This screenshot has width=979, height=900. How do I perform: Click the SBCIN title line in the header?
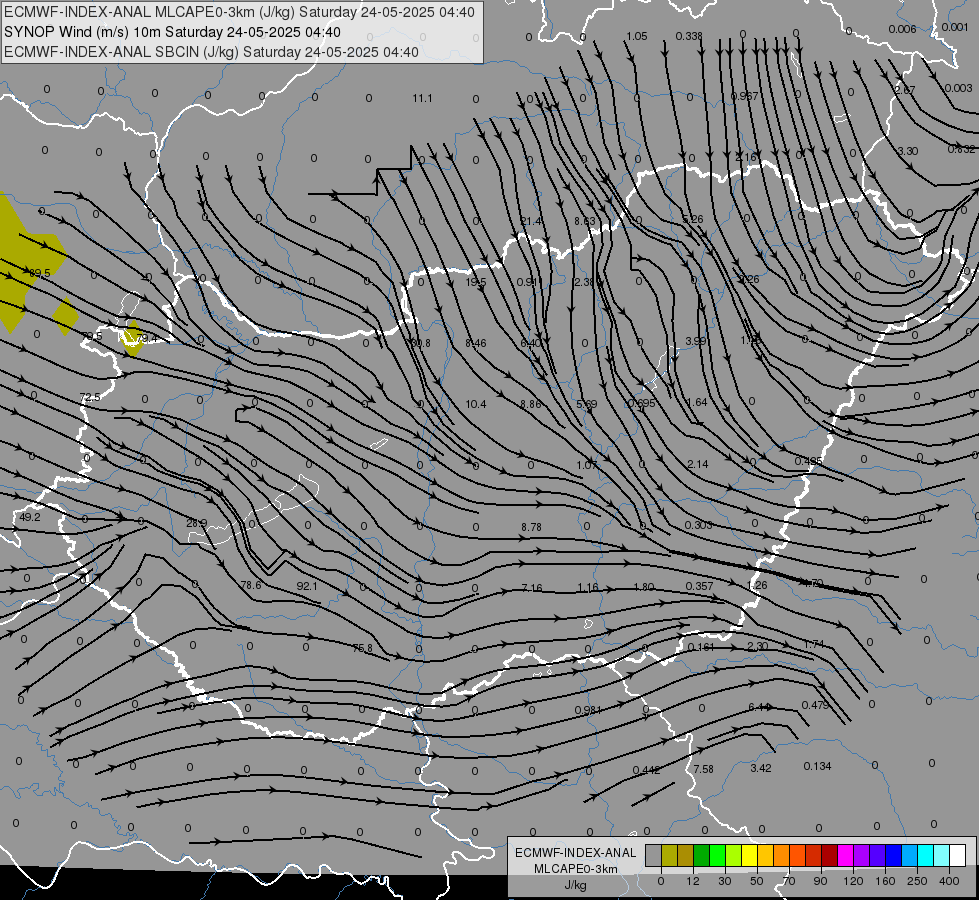point(211,52)
